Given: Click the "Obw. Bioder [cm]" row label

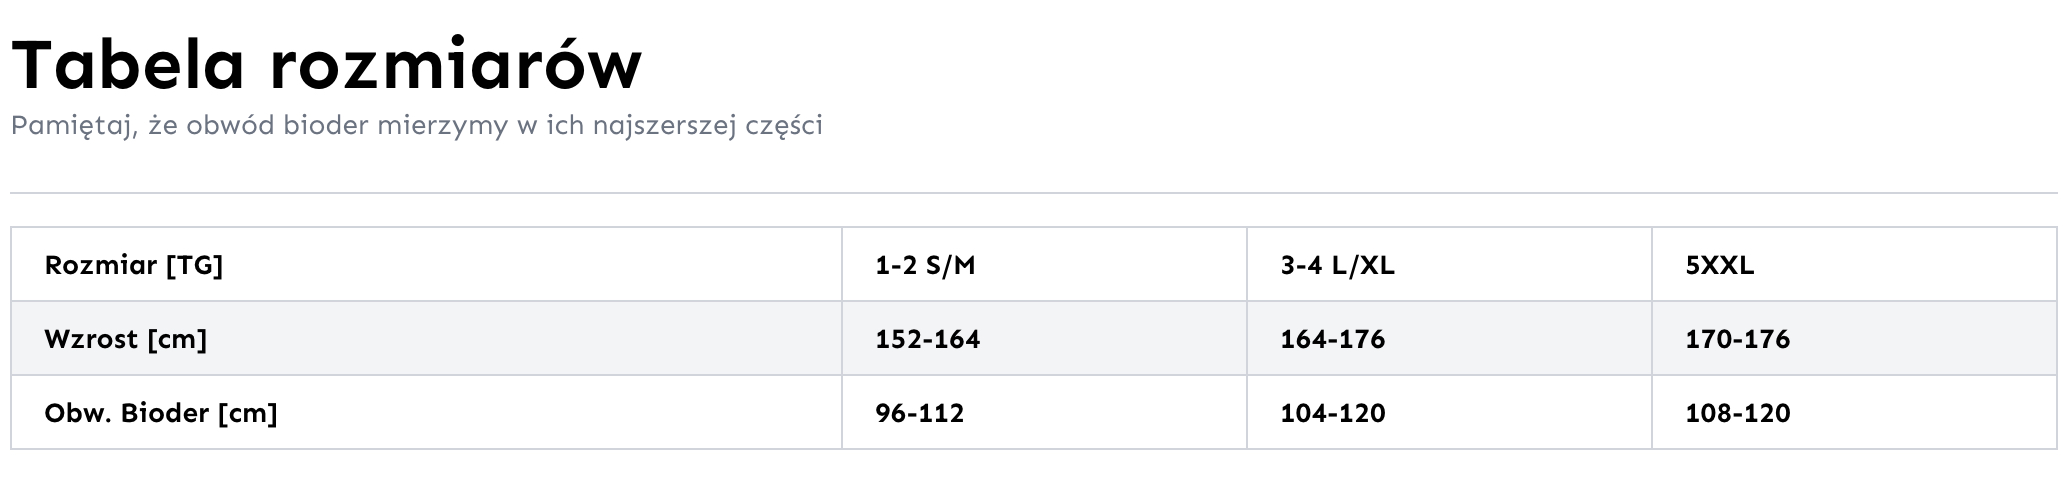Looking at the screenshot, I should 161,413.
